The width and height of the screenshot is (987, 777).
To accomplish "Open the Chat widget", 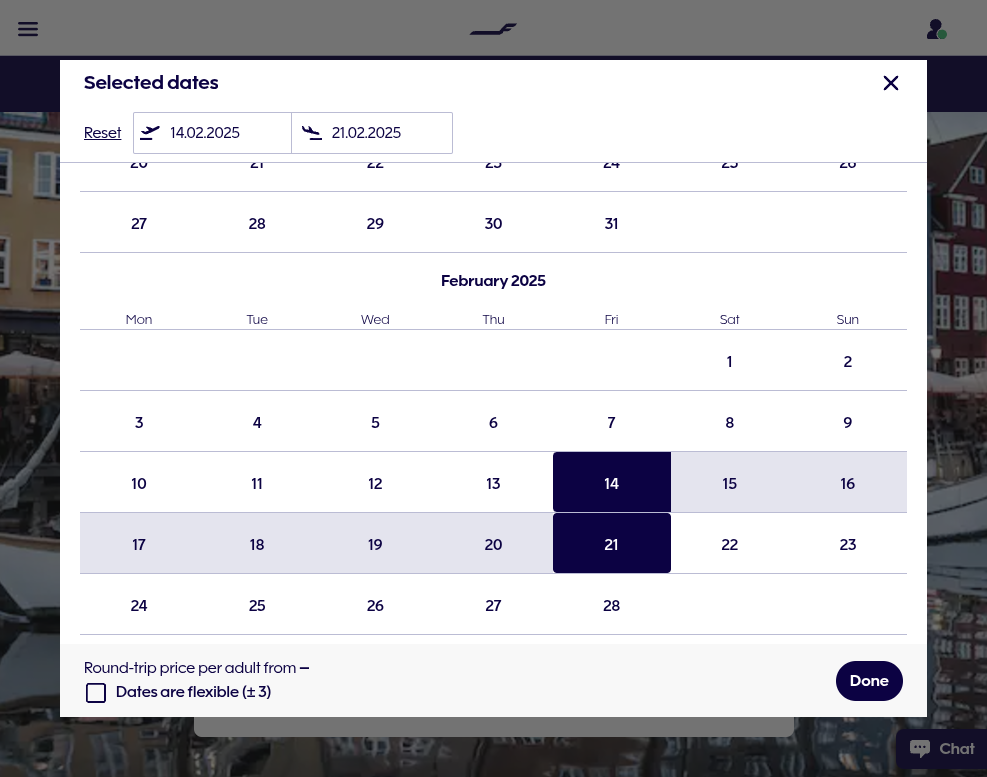I will click(x=942, y=749).
